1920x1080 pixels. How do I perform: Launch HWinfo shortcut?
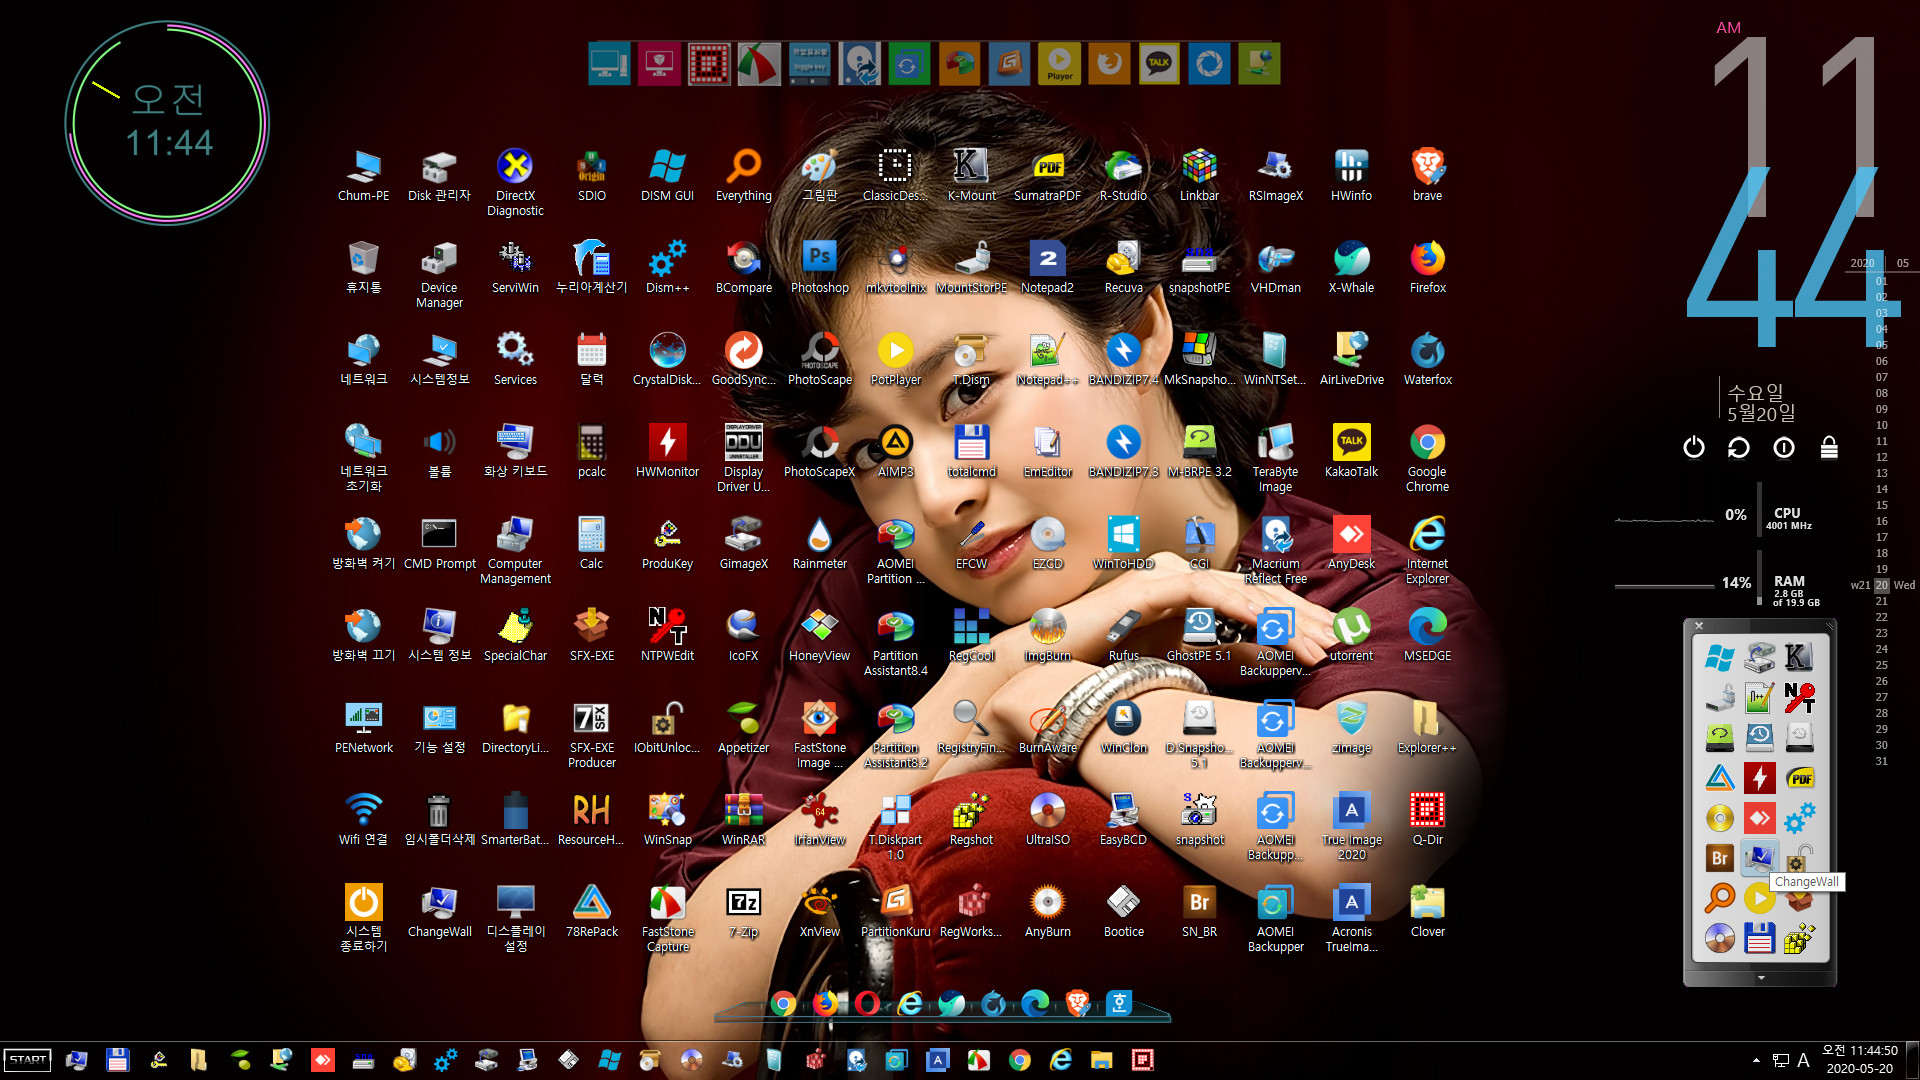[1351, 175]
